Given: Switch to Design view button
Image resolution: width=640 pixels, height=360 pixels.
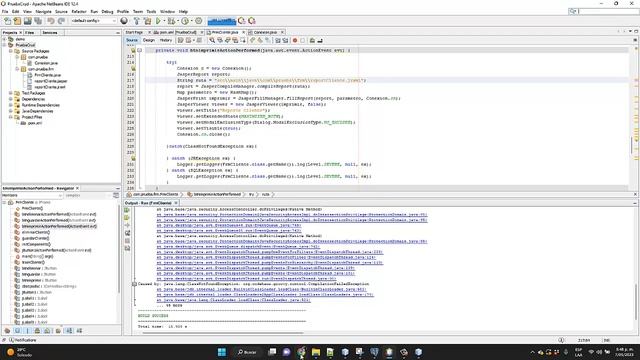Looking at the screenshot, I should [149, 40].
